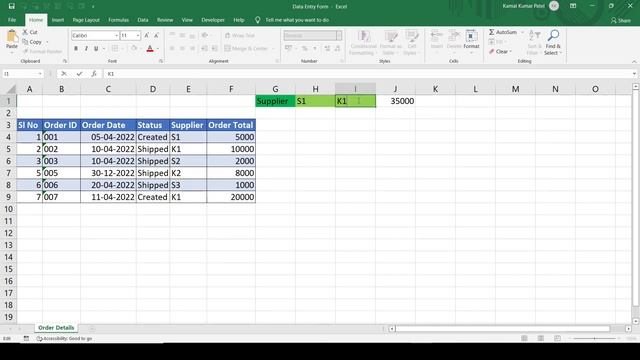
Task: Open the Copy options dropdown arrow
Action: coord(47,42)
